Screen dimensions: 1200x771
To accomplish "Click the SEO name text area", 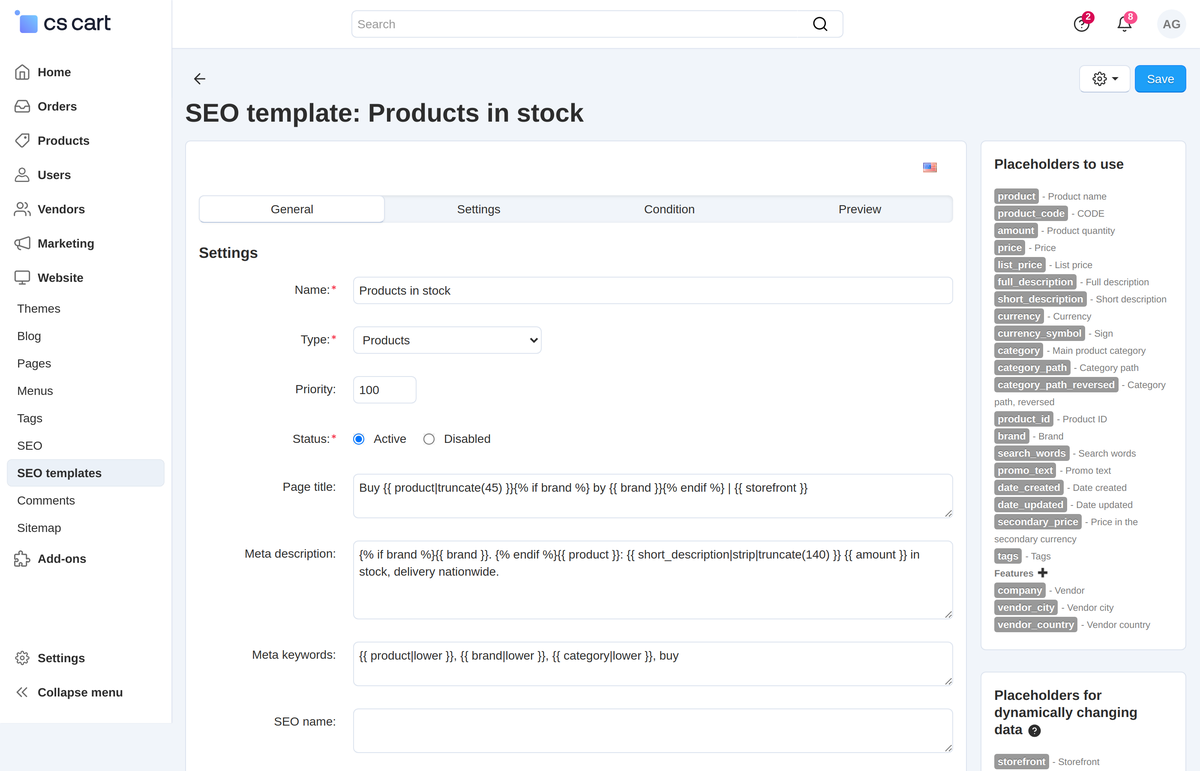I will pyautogui.click(x=653, y=731).
